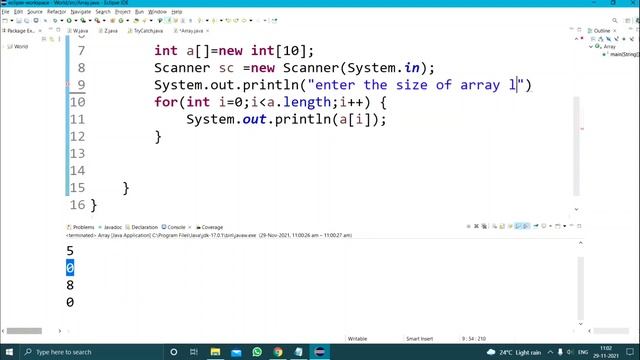
Task: Open the Run menu
Action: [139, 12]
